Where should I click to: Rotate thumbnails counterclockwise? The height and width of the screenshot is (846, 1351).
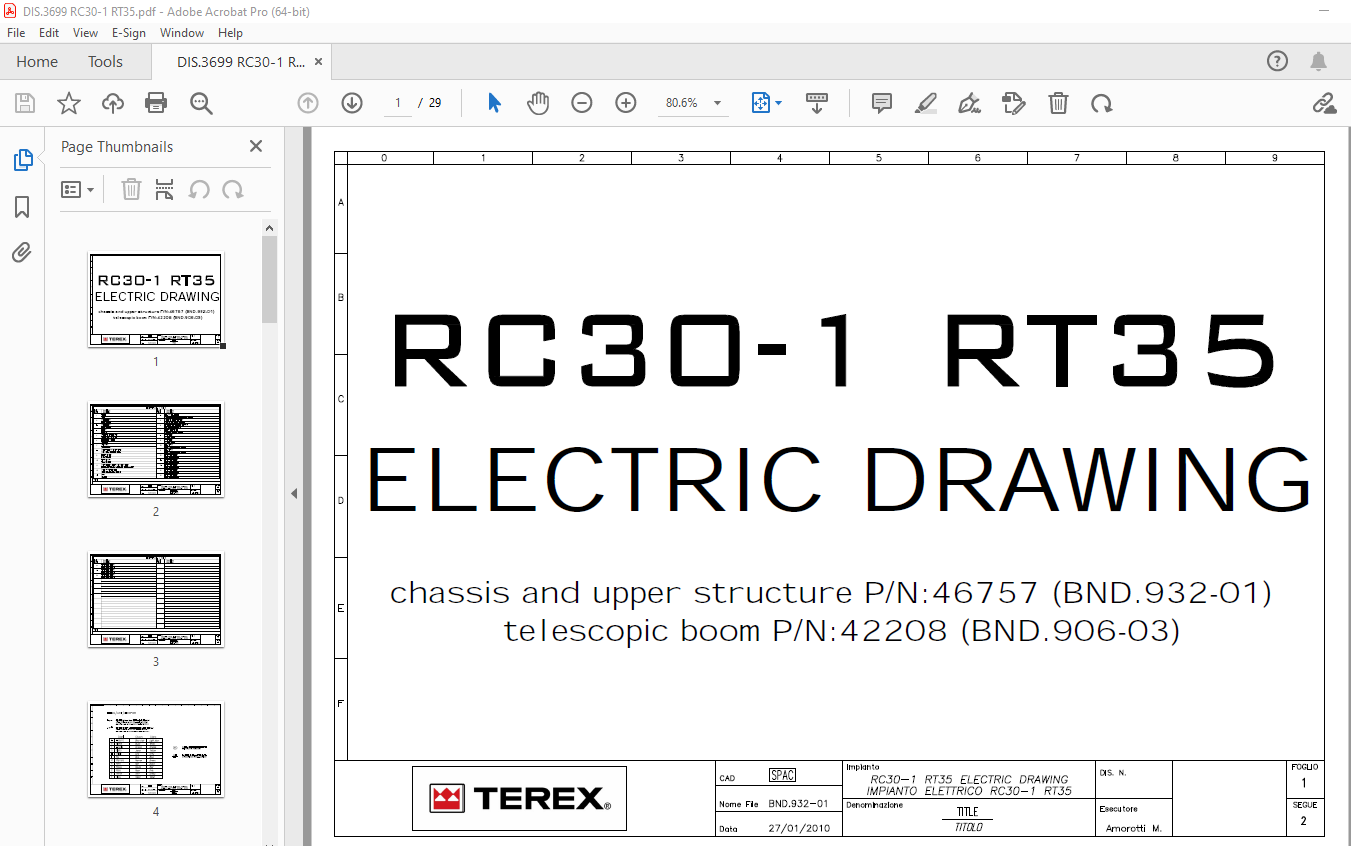[199, 189]
